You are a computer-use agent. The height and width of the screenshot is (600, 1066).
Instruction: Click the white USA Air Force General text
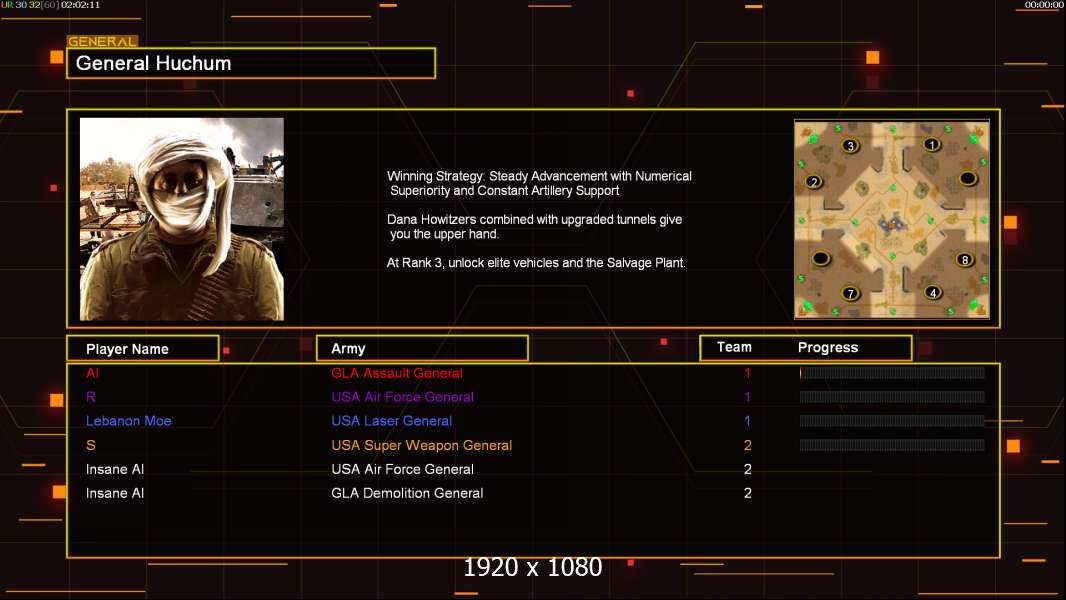[402, 470]
